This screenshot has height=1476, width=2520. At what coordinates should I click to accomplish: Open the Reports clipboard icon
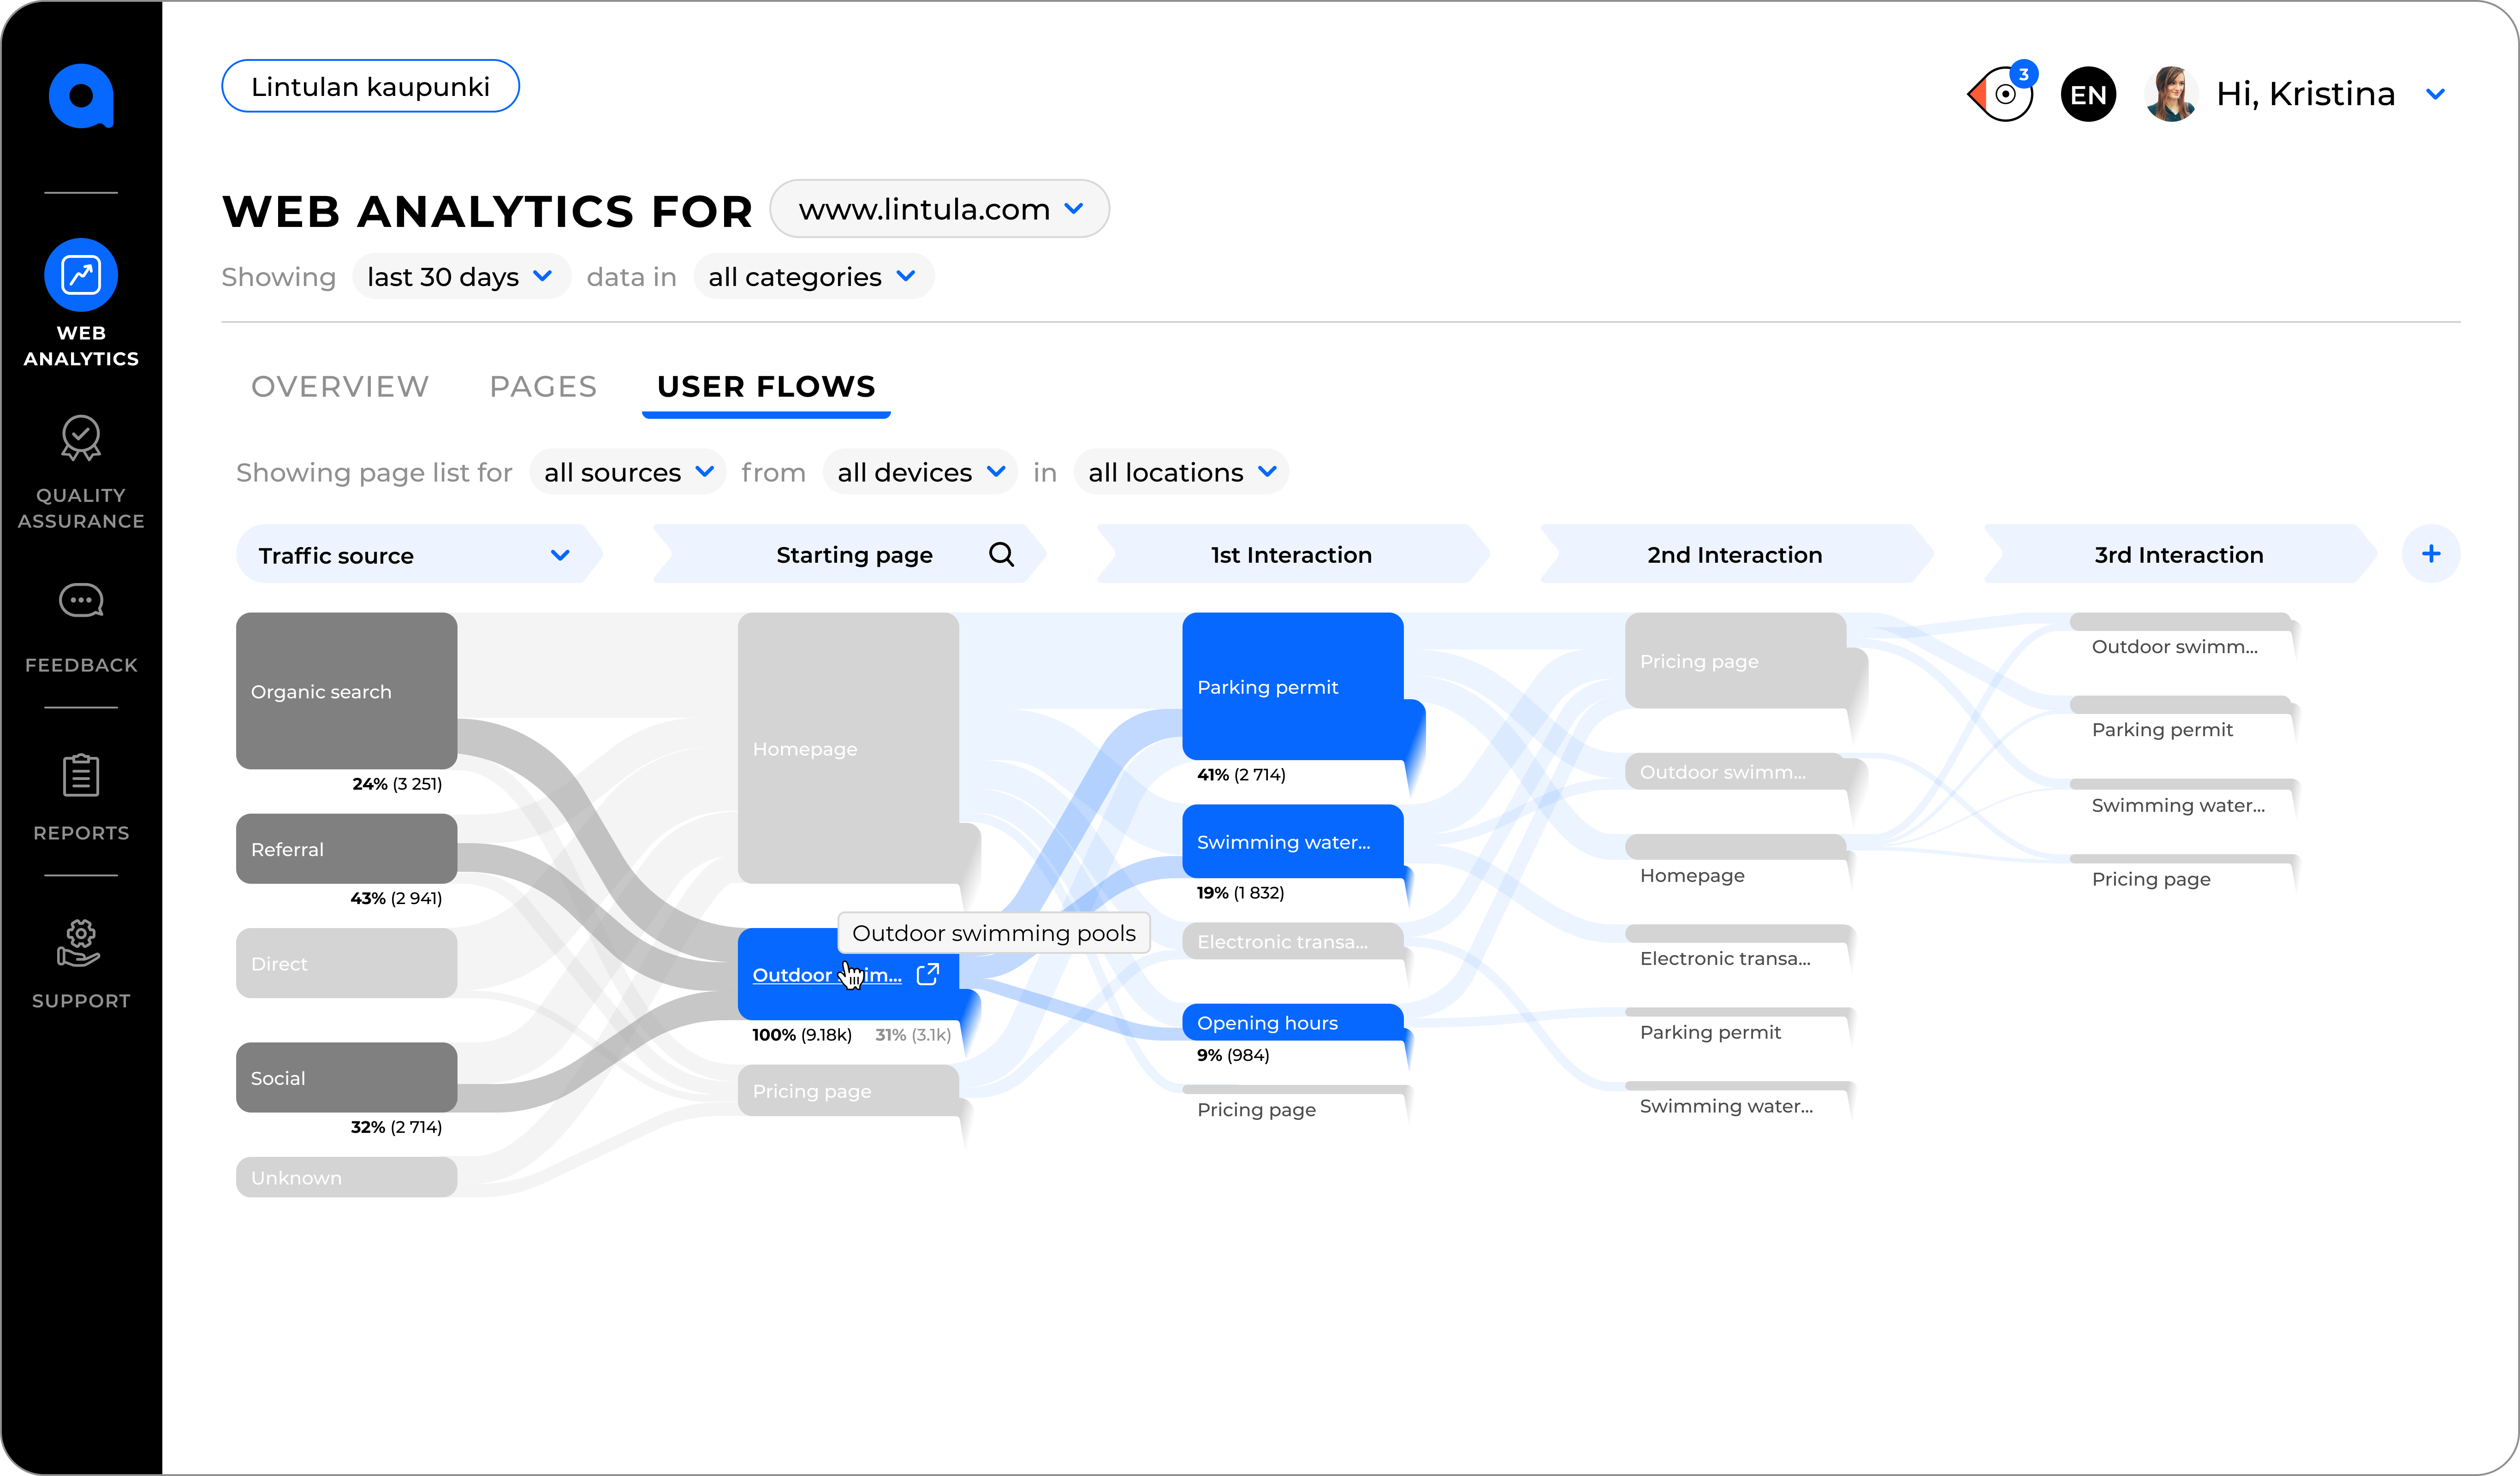(x=81, y=775)
